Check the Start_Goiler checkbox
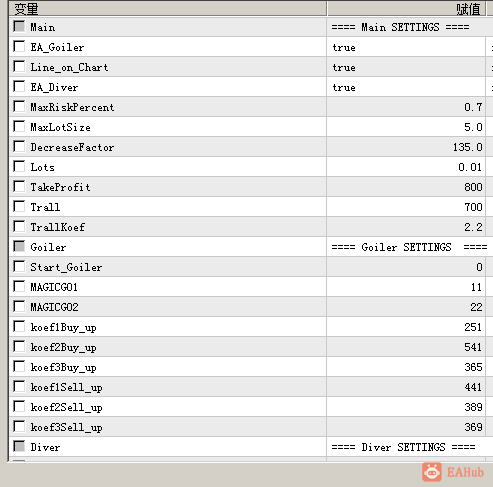This screenshot has height=487, width=493. point(19,266)
